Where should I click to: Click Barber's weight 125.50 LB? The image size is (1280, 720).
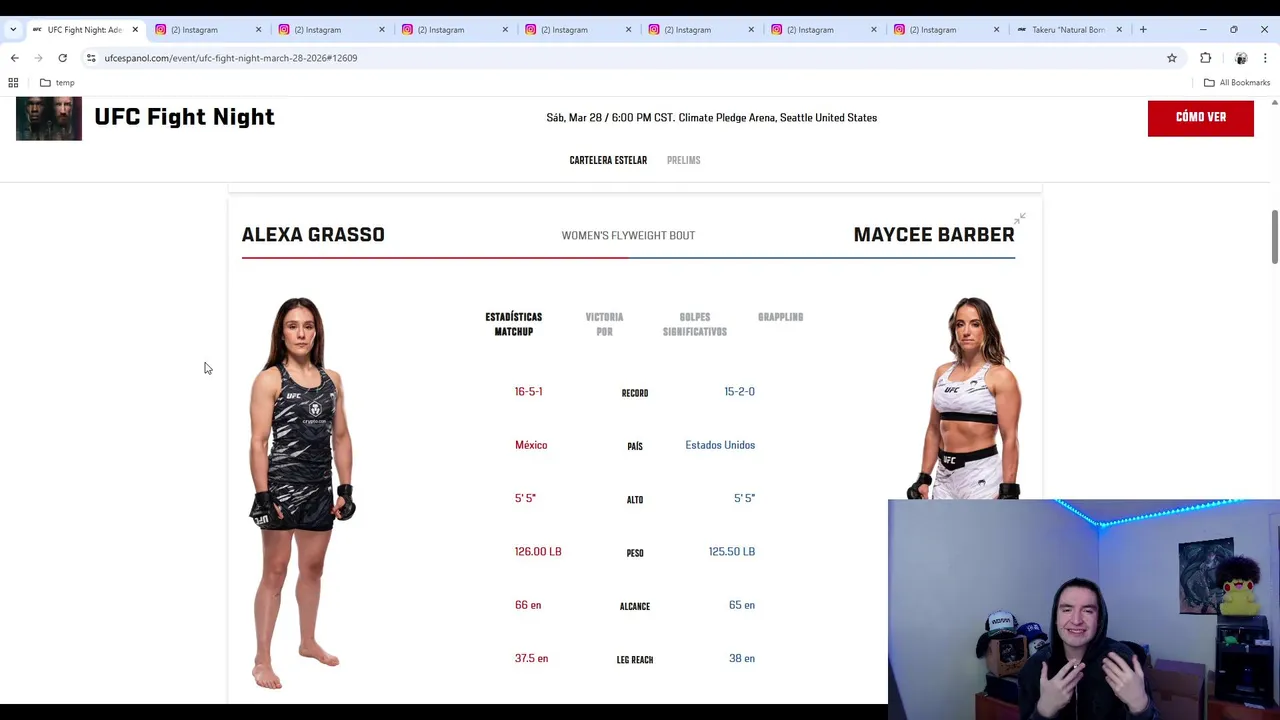tap(732, 552)
